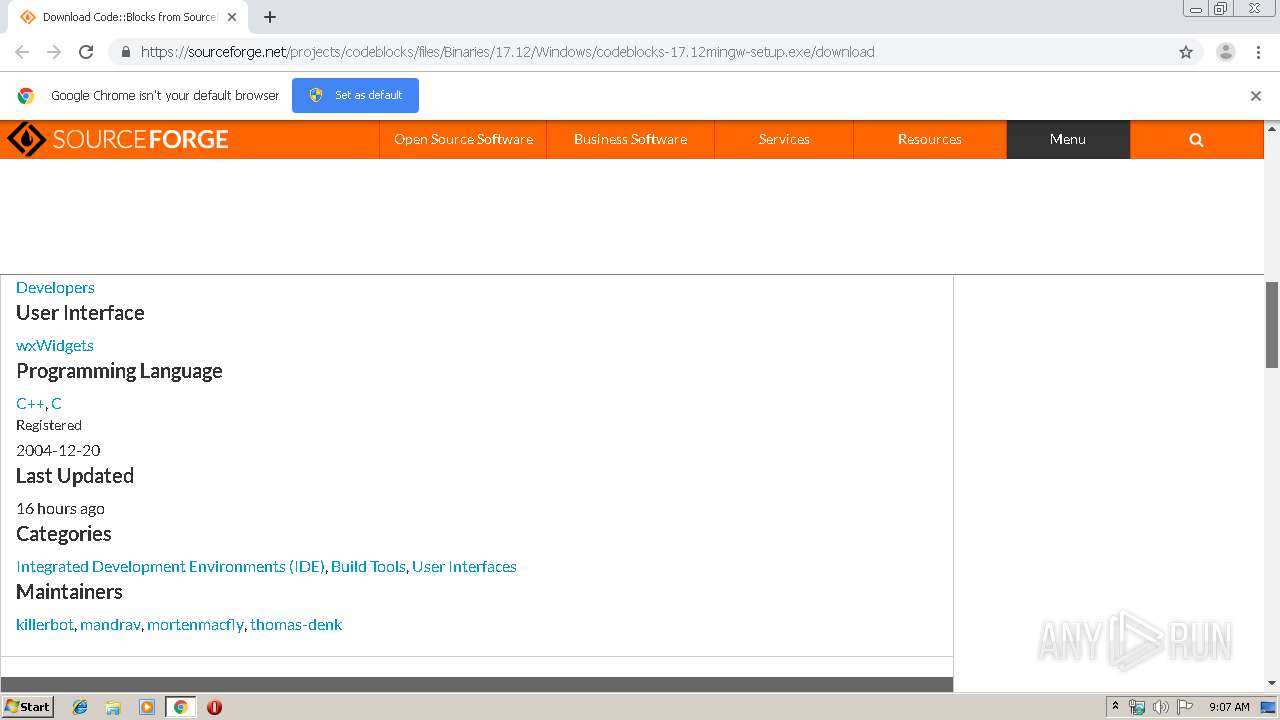Open Integrated Development Environments (IDE) category
This screenshot has height=720, width=1280.
click(x=170, y=566)
